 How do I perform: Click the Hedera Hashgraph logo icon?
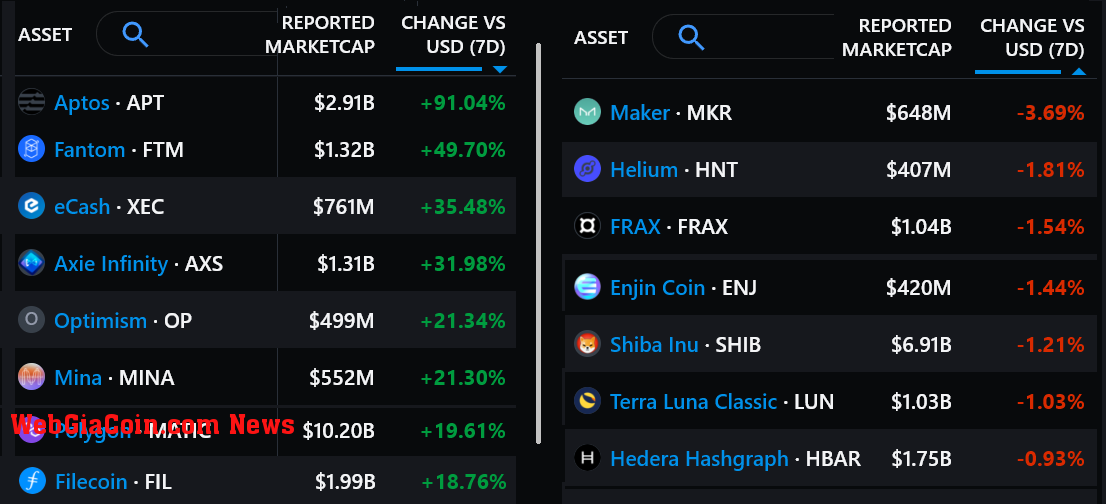(x=588, y=458)
